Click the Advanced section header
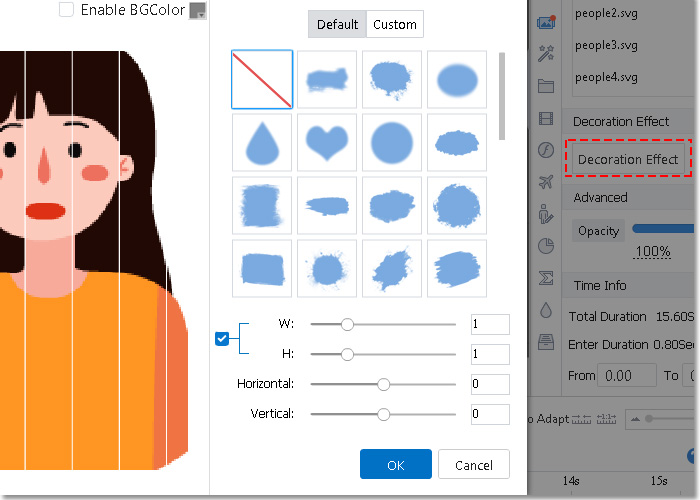700x500 pixels. (x=629, y=197)
